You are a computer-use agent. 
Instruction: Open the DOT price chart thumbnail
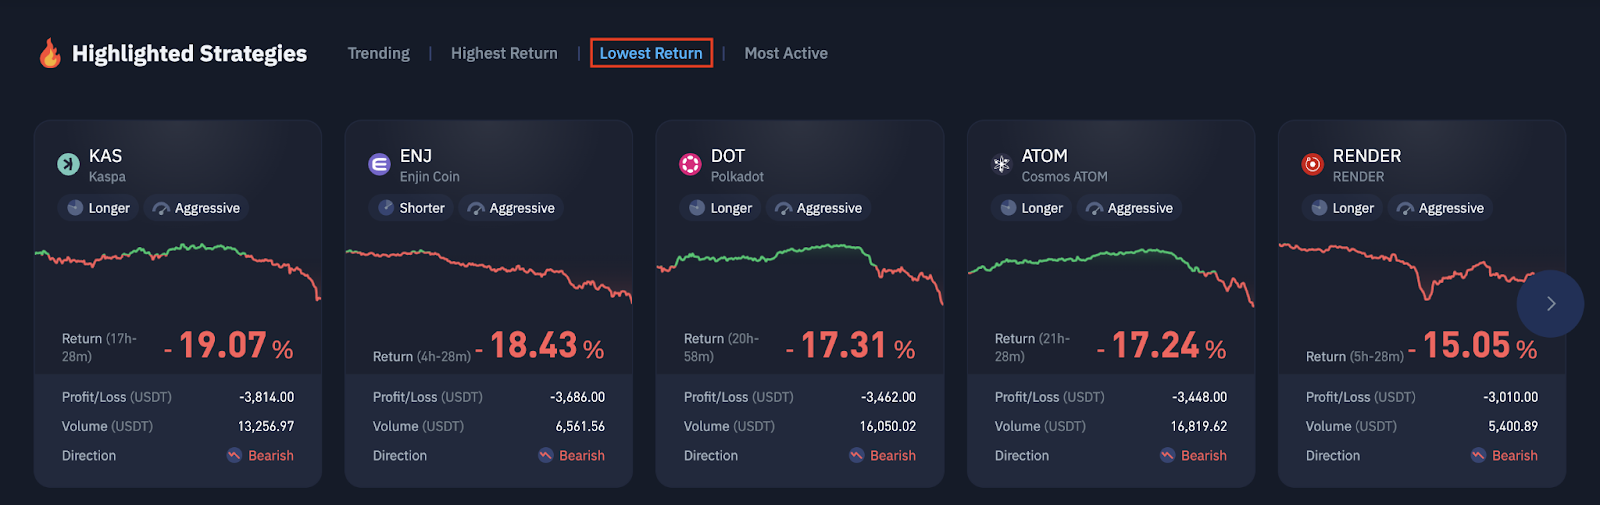click(x=799, y=268)
